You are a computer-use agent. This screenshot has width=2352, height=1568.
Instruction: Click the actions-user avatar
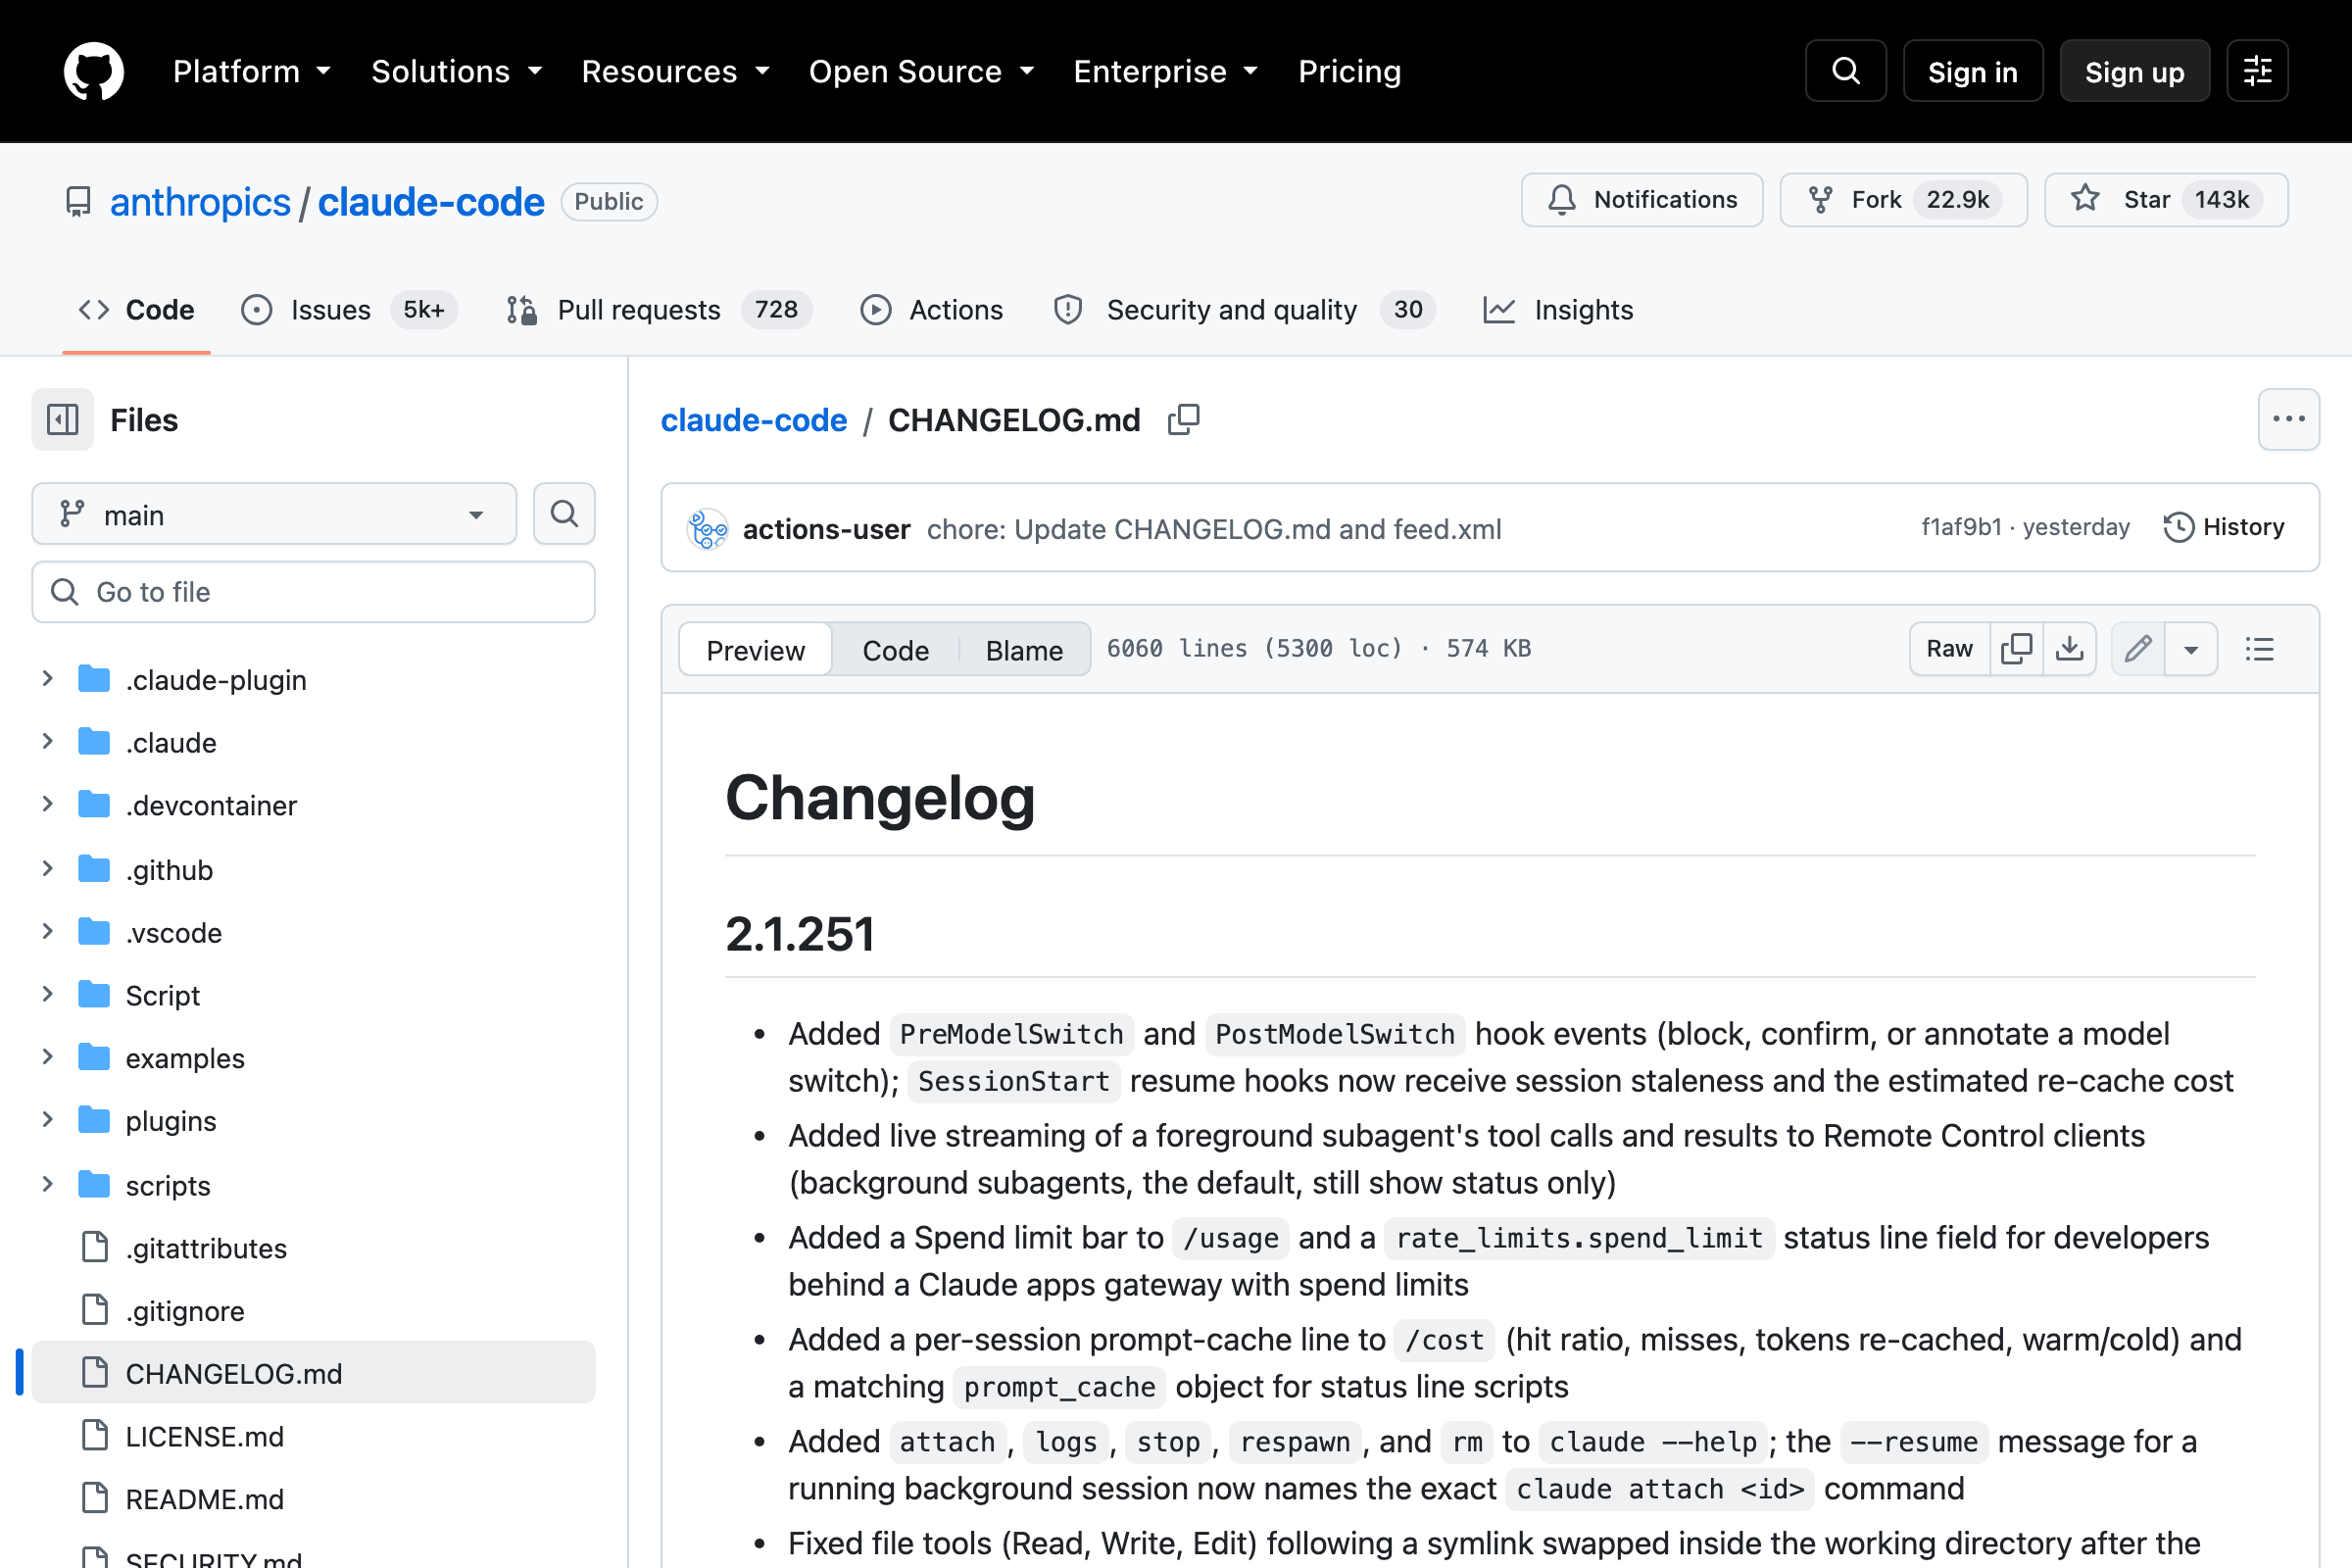pos(708,529)
